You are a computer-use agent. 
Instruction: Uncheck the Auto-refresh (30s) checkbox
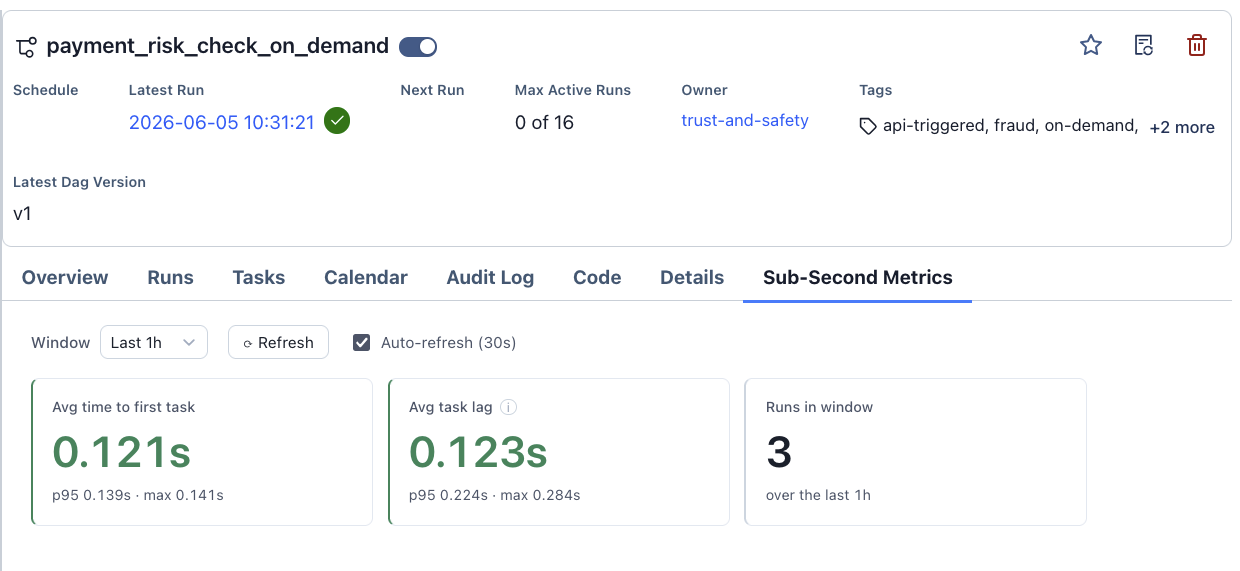click(362, 342)
